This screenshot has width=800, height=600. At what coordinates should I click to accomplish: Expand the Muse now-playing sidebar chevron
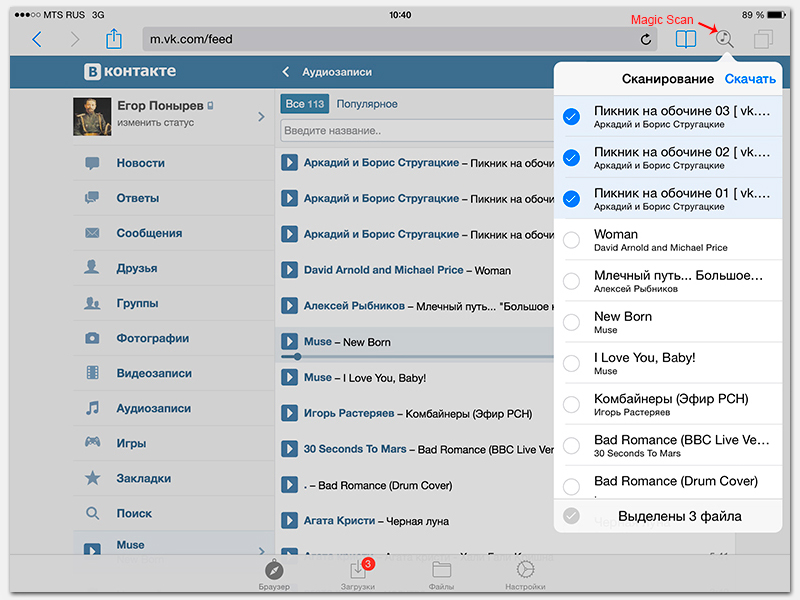coord(261,550)
